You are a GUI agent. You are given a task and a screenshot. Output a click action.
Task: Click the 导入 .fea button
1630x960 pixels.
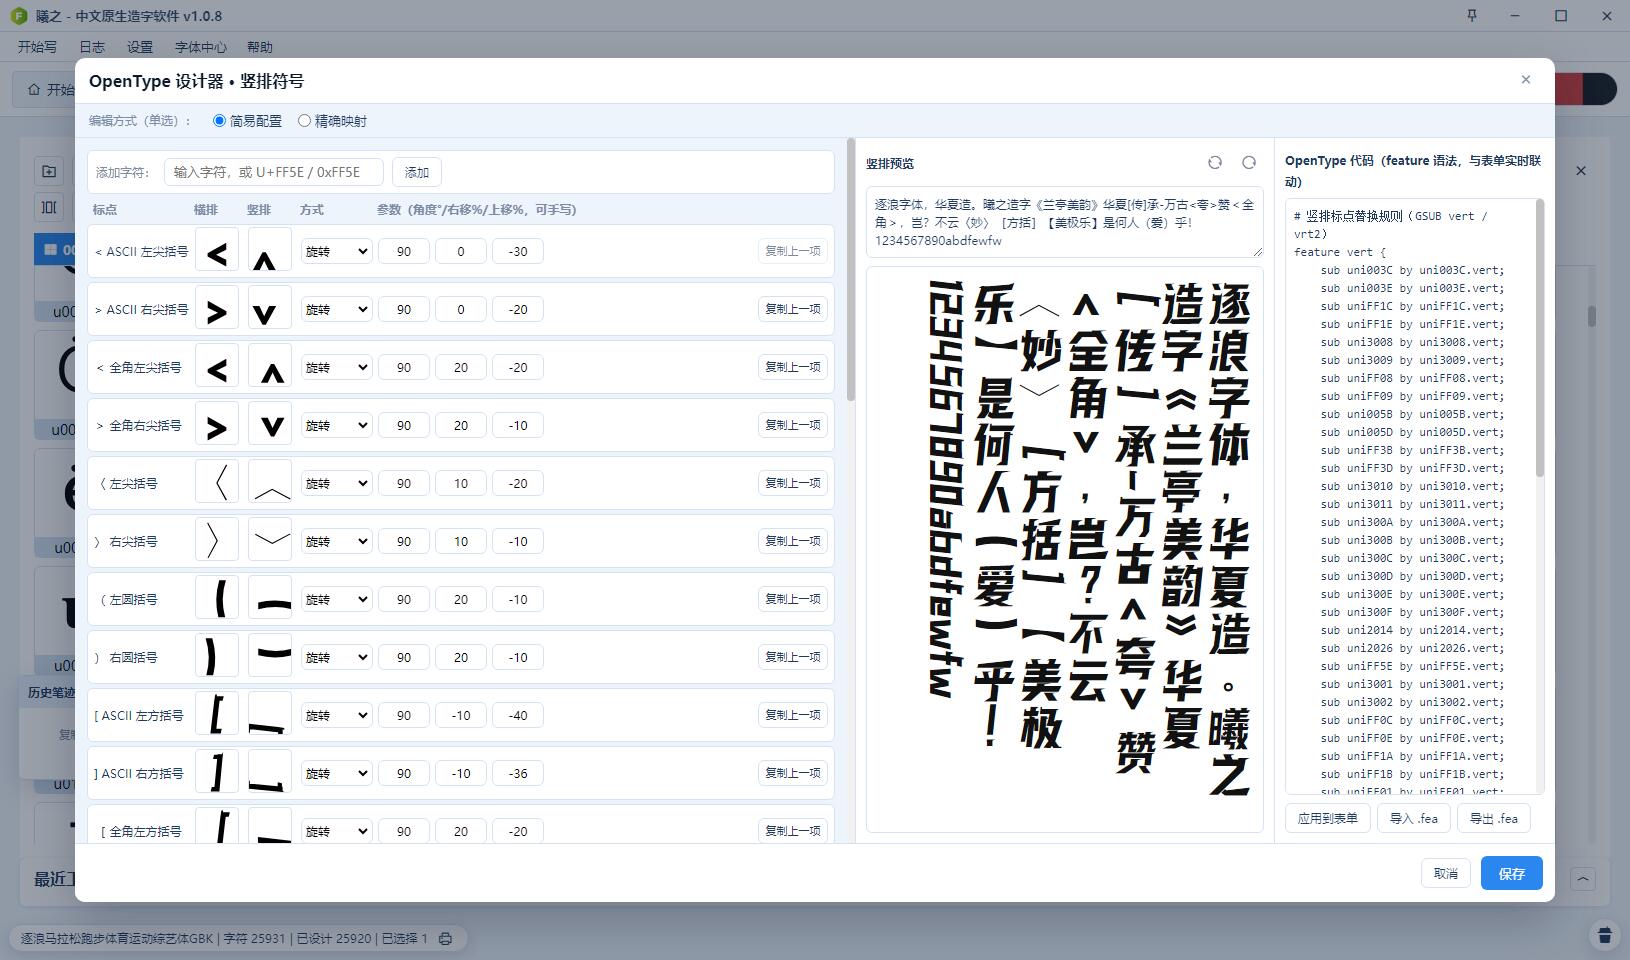coord(1414,818)
